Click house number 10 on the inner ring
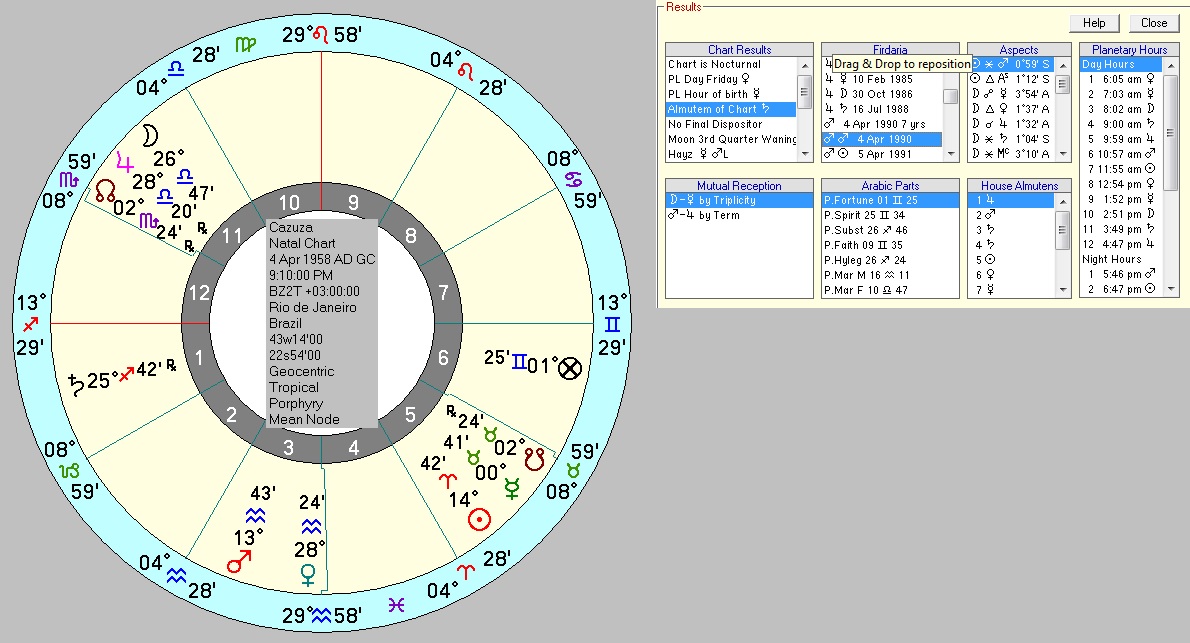 (289, 203)
